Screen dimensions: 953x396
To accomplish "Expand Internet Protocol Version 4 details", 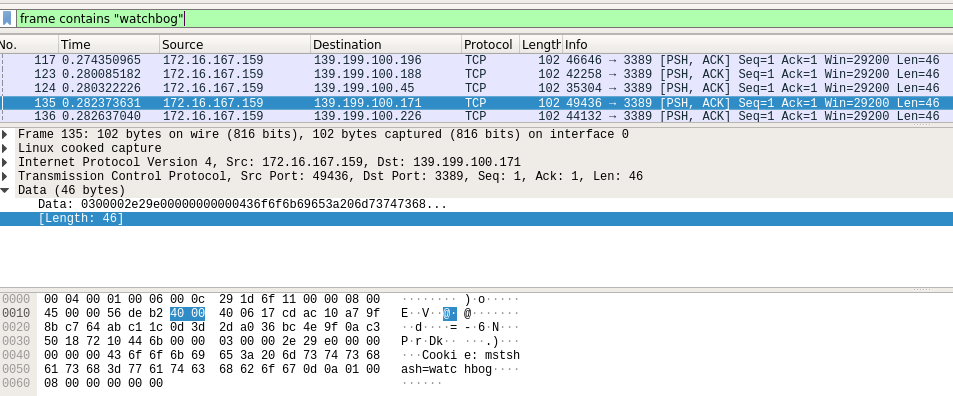I will tap(5, 162).
